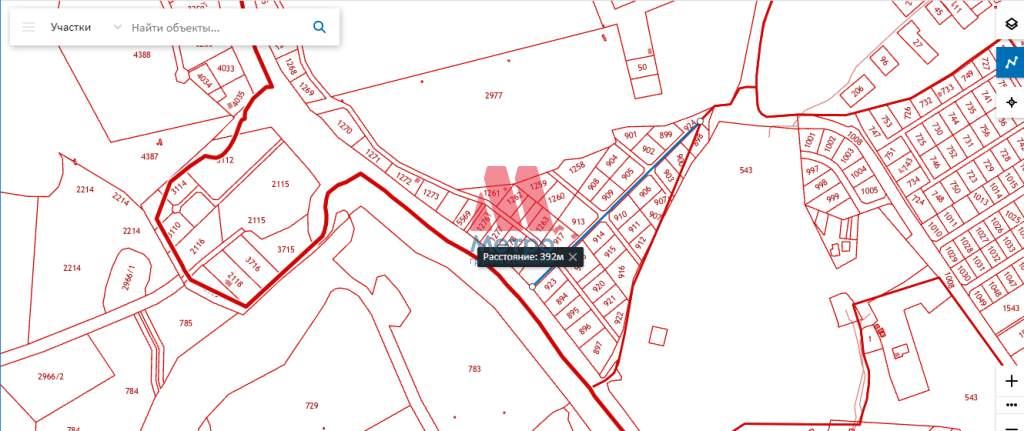Select parcel 729 on the map
Image resolution: width=1024 pixels, height=431 pixels.
click(312, 406)
